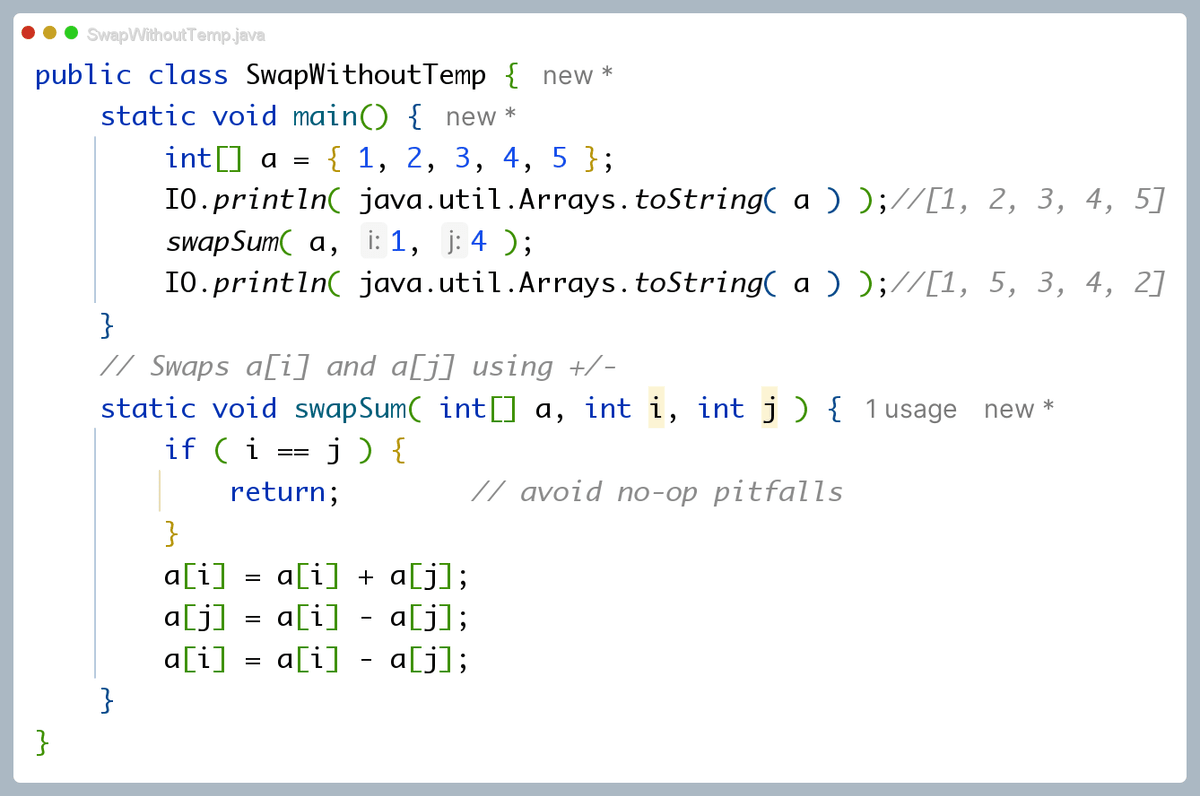Click the line 'a[j] = a[i] - a[j];'
This screenshot has width=1200, height=796.
pyautogui.click(x=317, y=619)
